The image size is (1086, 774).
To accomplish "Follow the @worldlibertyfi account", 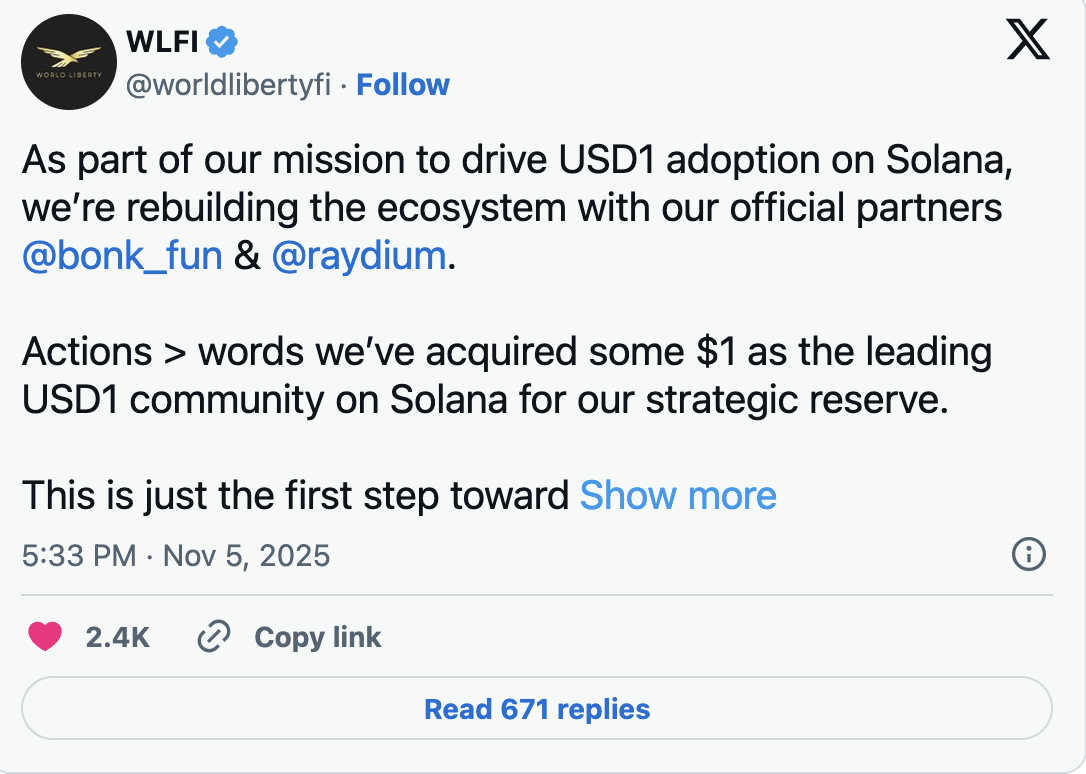I will pos(403,85).
